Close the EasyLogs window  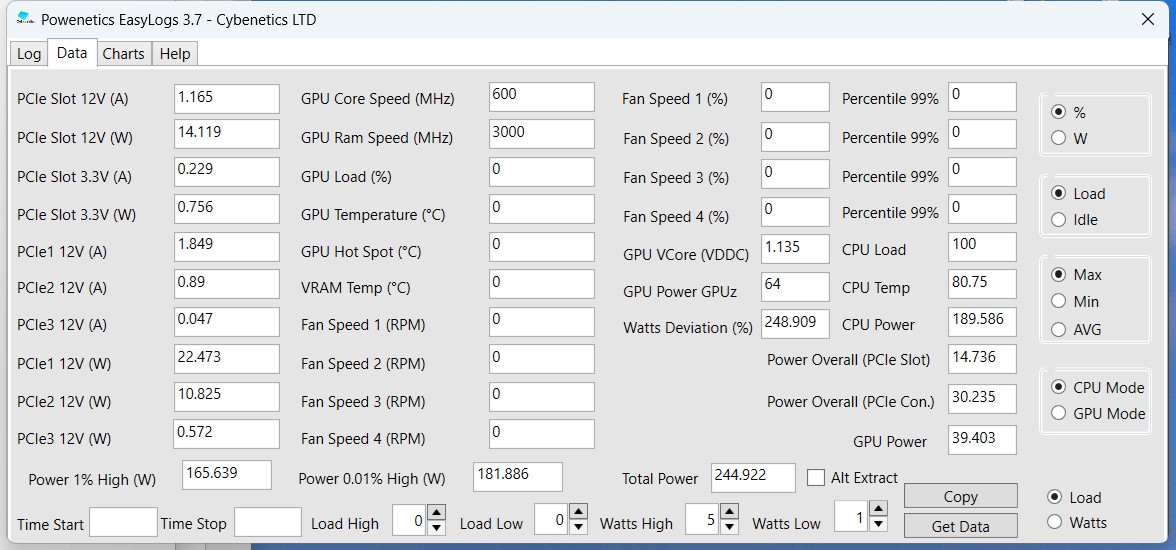[x=1148, y=19]
